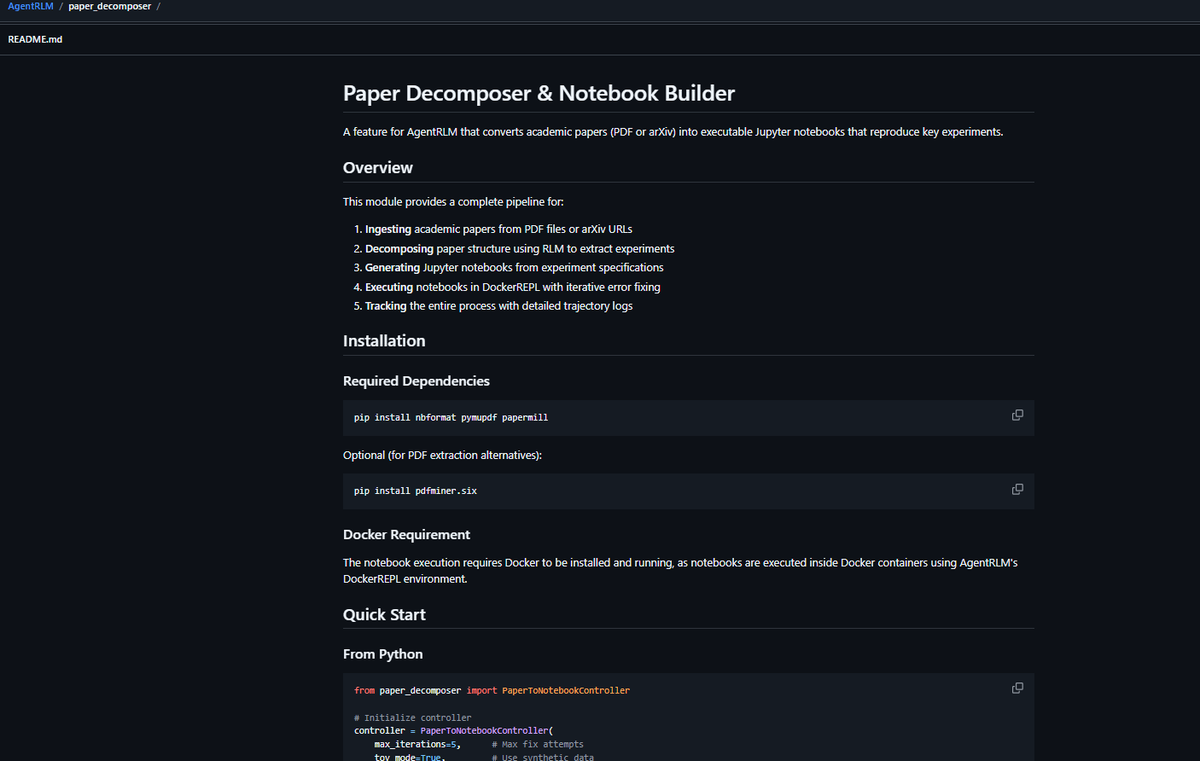Click the import PaperToNotebookController code line
The height and width of the screenshot is (761, 1200).
(492, 690)
